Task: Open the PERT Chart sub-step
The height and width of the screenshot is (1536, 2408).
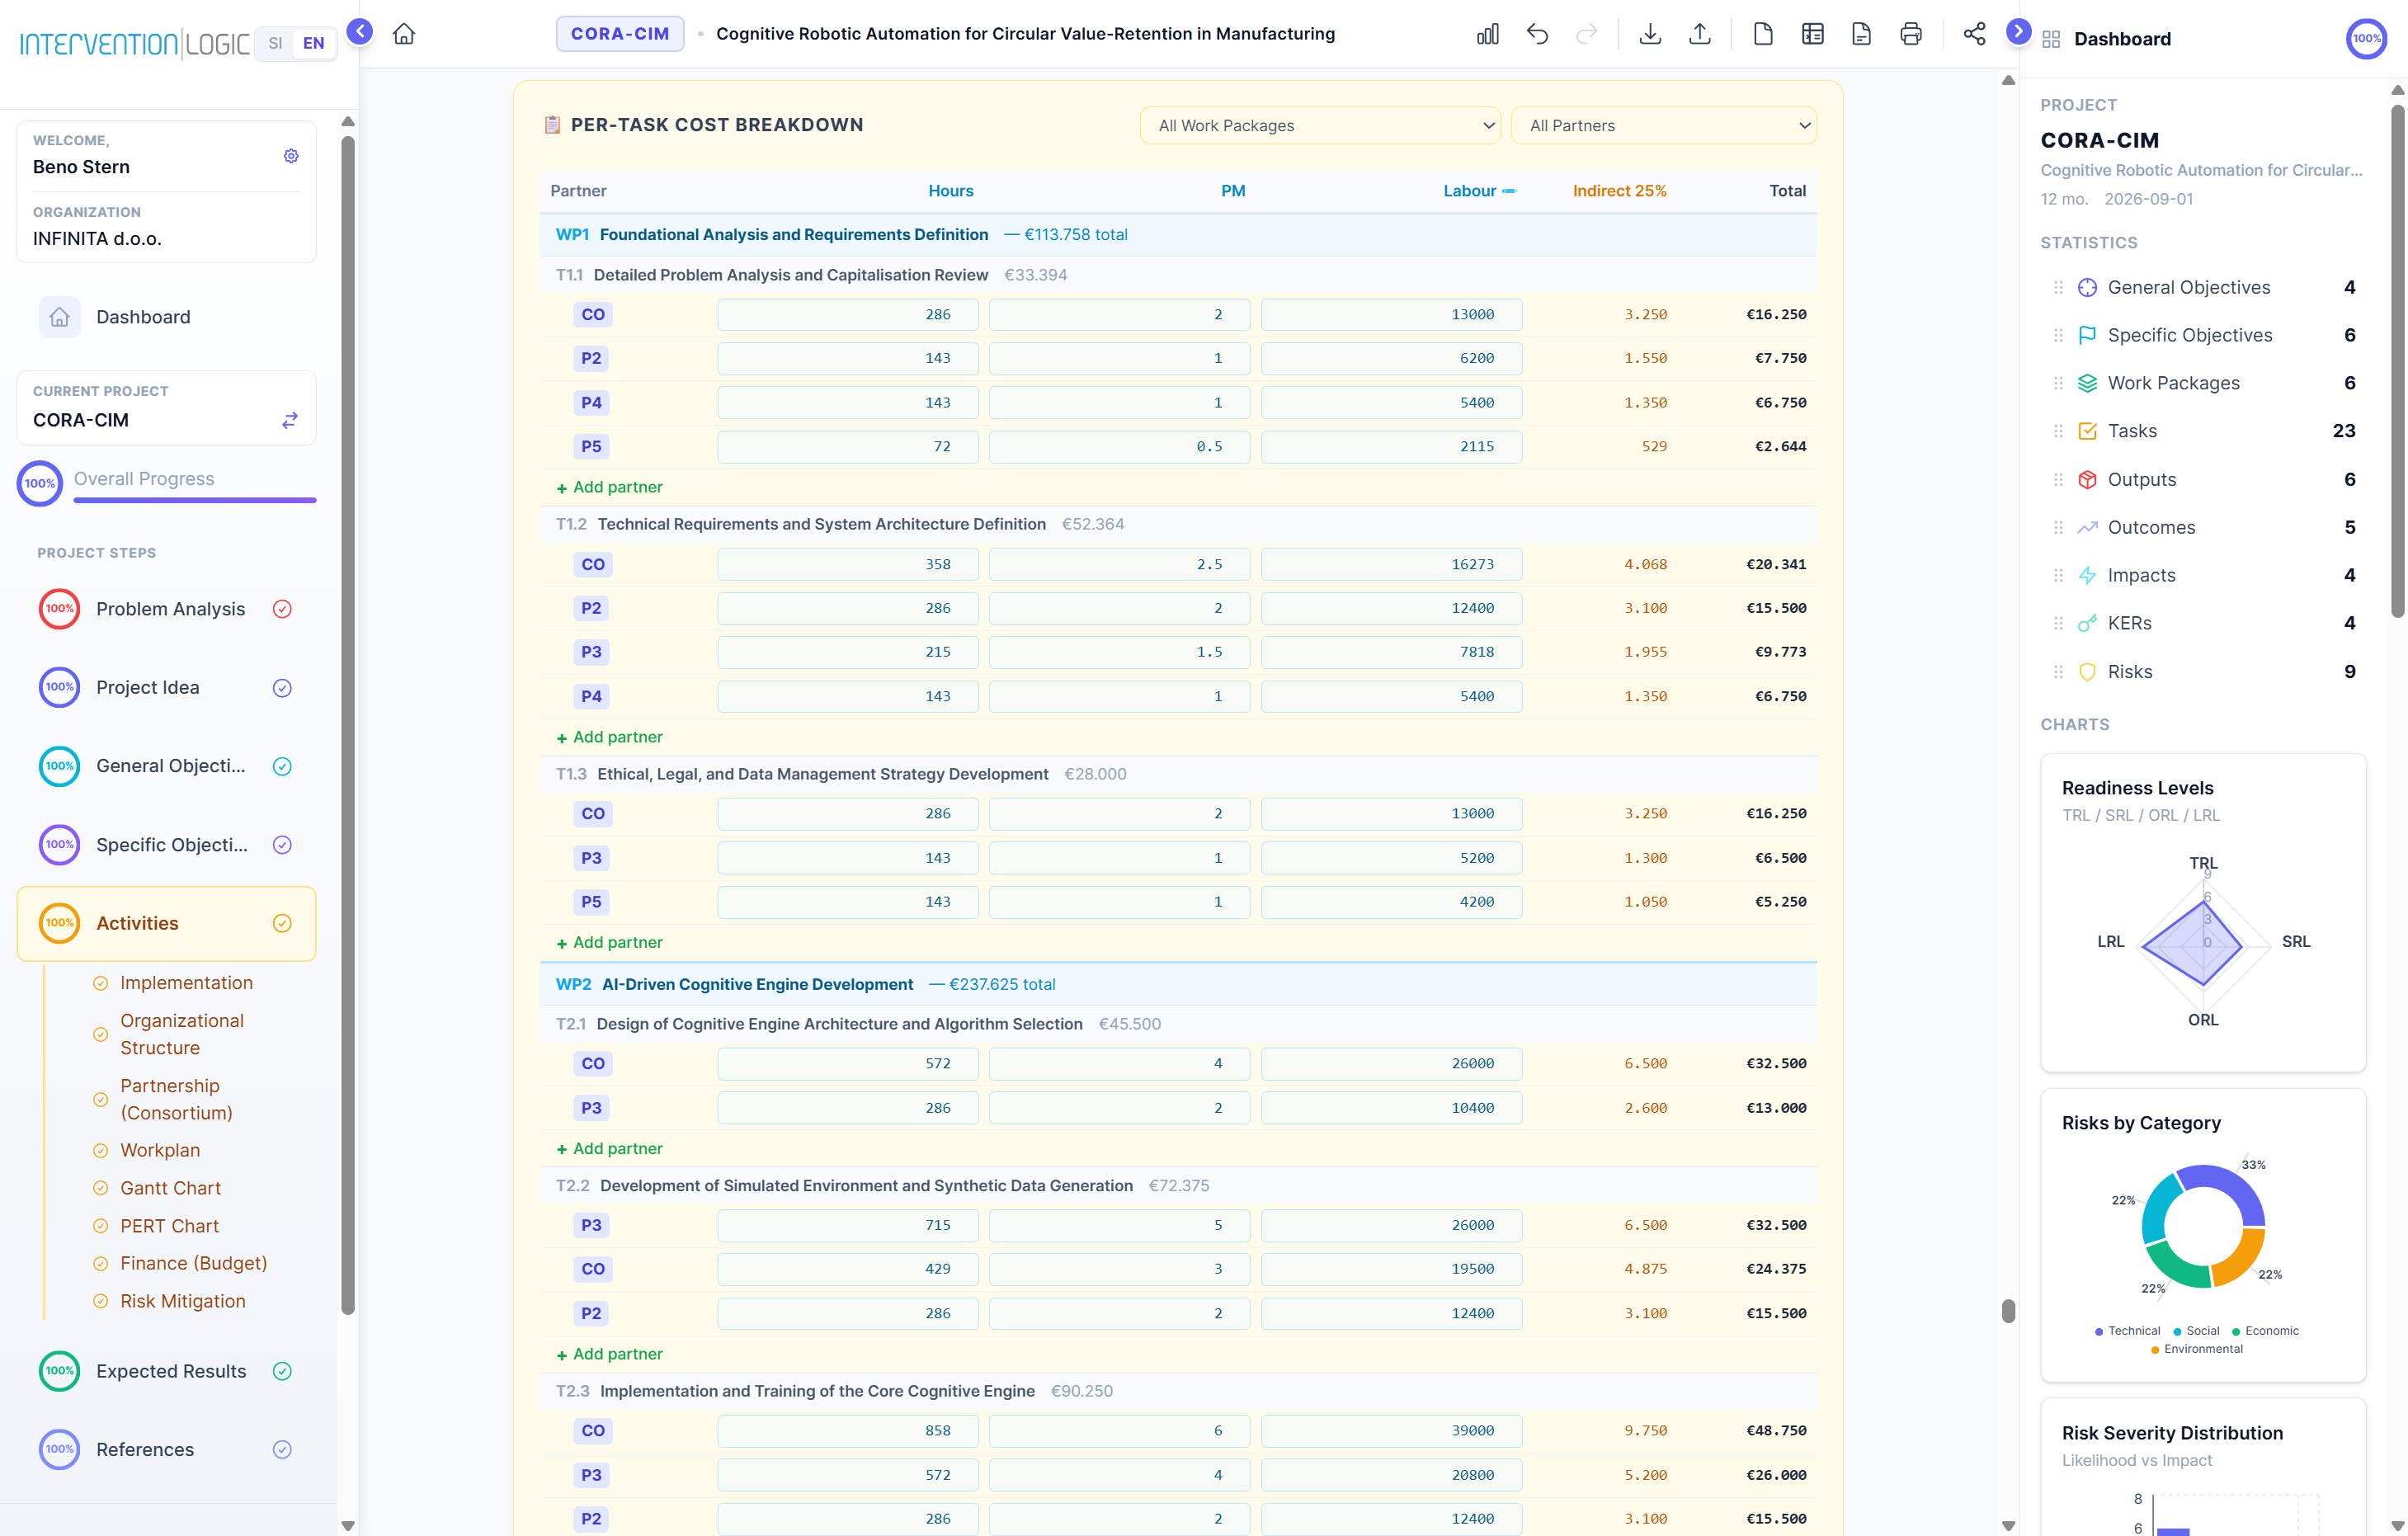Action: [169, 1226]
